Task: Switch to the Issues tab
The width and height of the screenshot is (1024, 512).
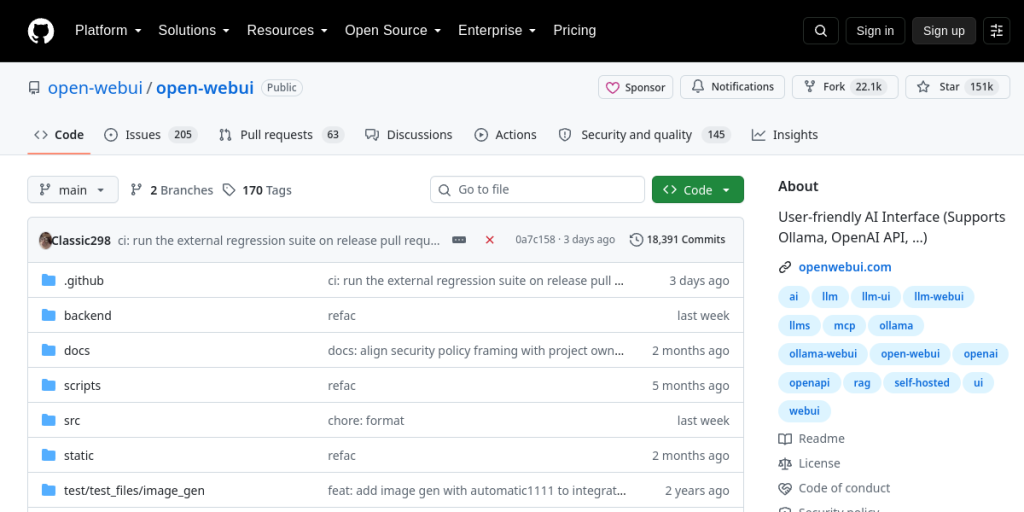Action: (151, 135)
